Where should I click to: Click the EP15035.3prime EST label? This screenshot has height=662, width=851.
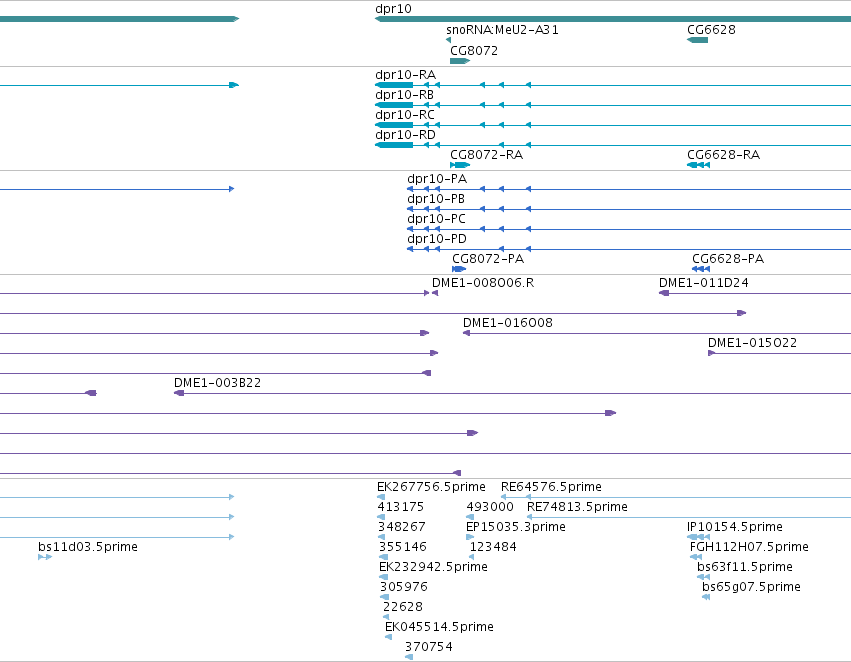[x=516, y=527]
